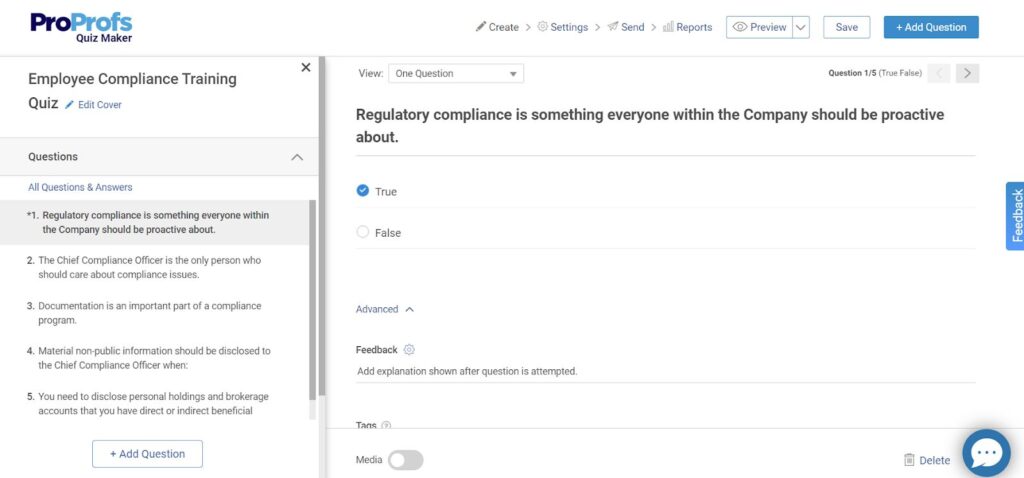The image size is (1024, 478).
Task: Close the left quiz panel with X
Action: point(306,67)
